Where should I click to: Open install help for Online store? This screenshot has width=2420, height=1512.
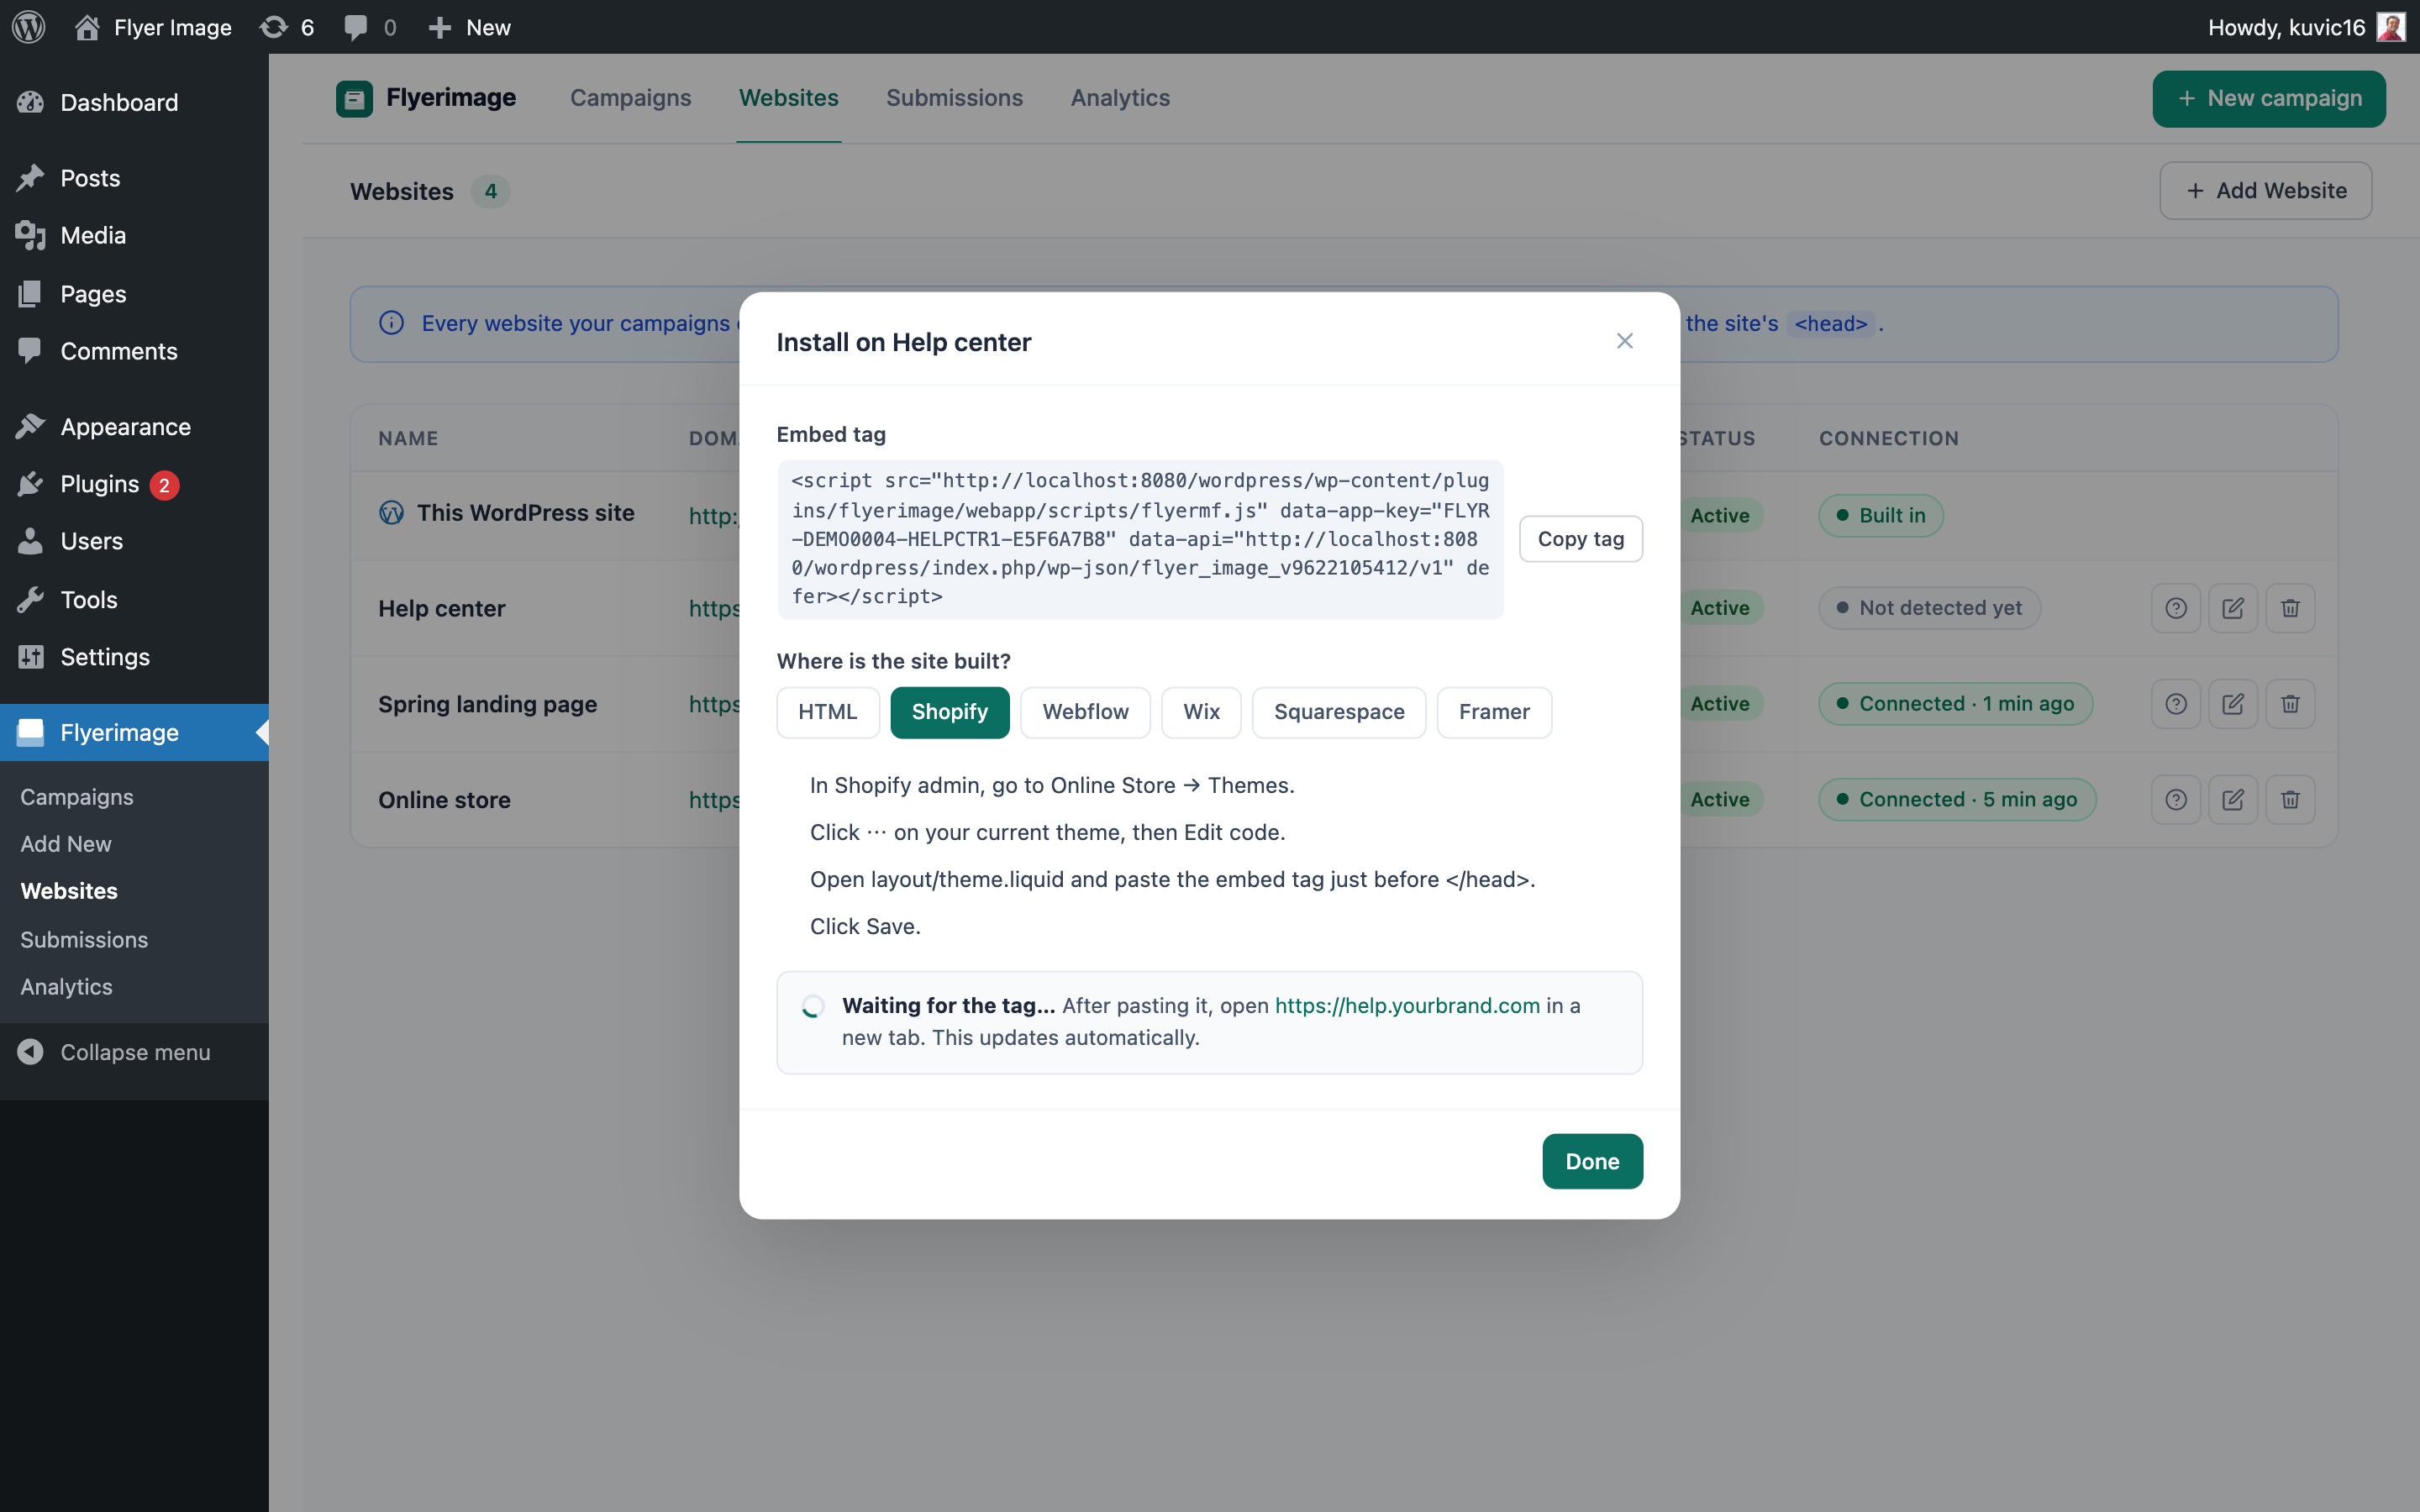2176,800
